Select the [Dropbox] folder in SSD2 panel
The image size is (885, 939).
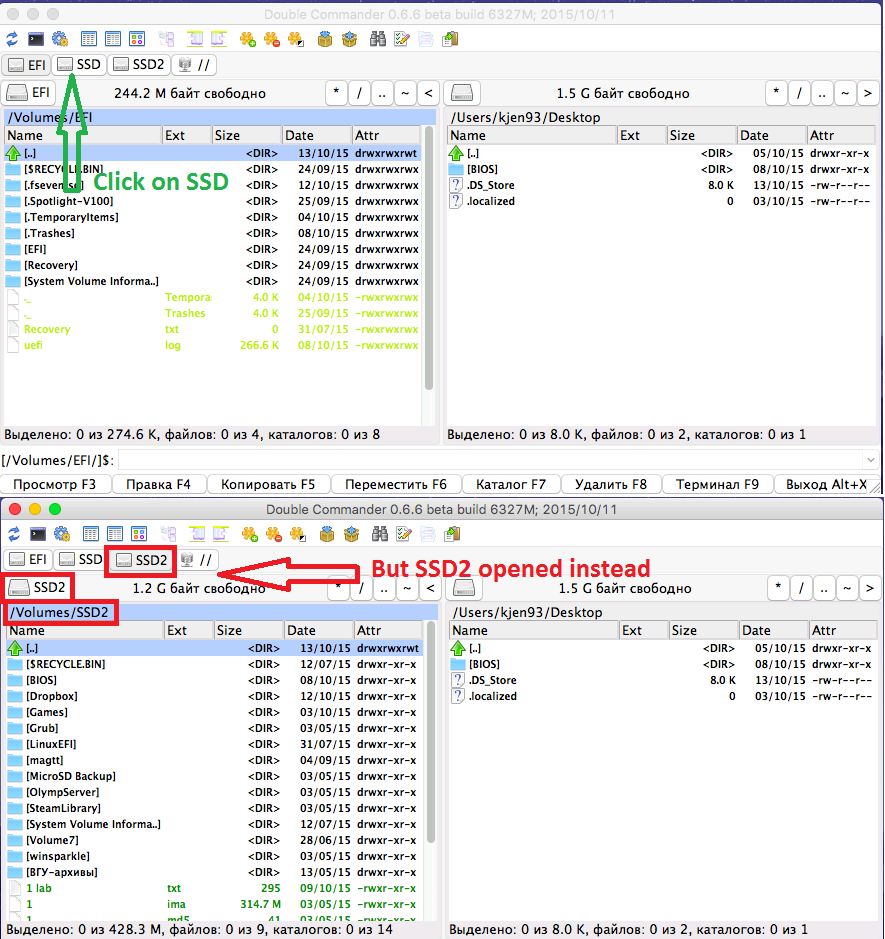click(x=51, y=696)
